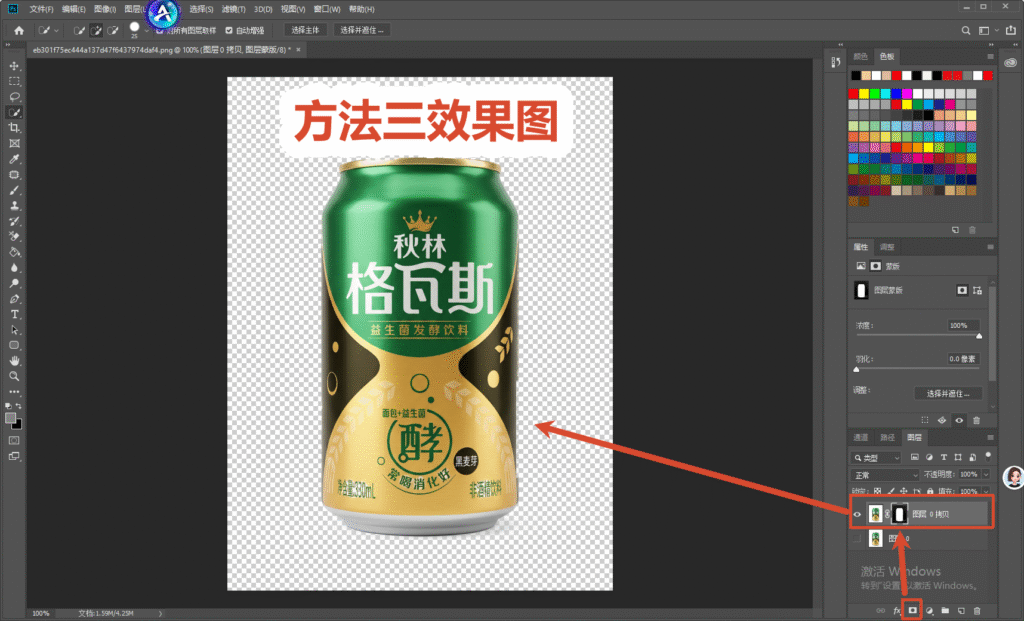Viewport: 1024px width, 621px height.
Task: Select the Pen tool
Action: coord(14,299)
